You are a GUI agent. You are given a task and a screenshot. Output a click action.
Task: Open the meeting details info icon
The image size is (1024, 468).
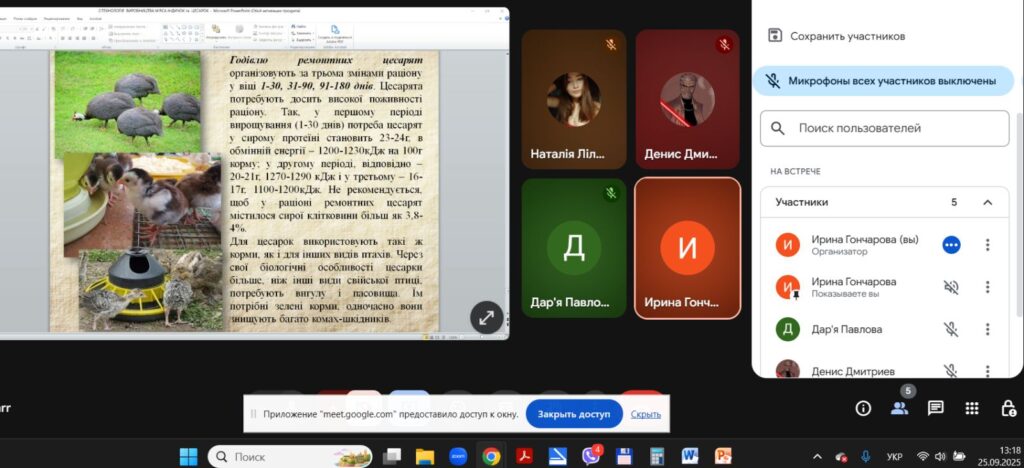tap(863, 408)
